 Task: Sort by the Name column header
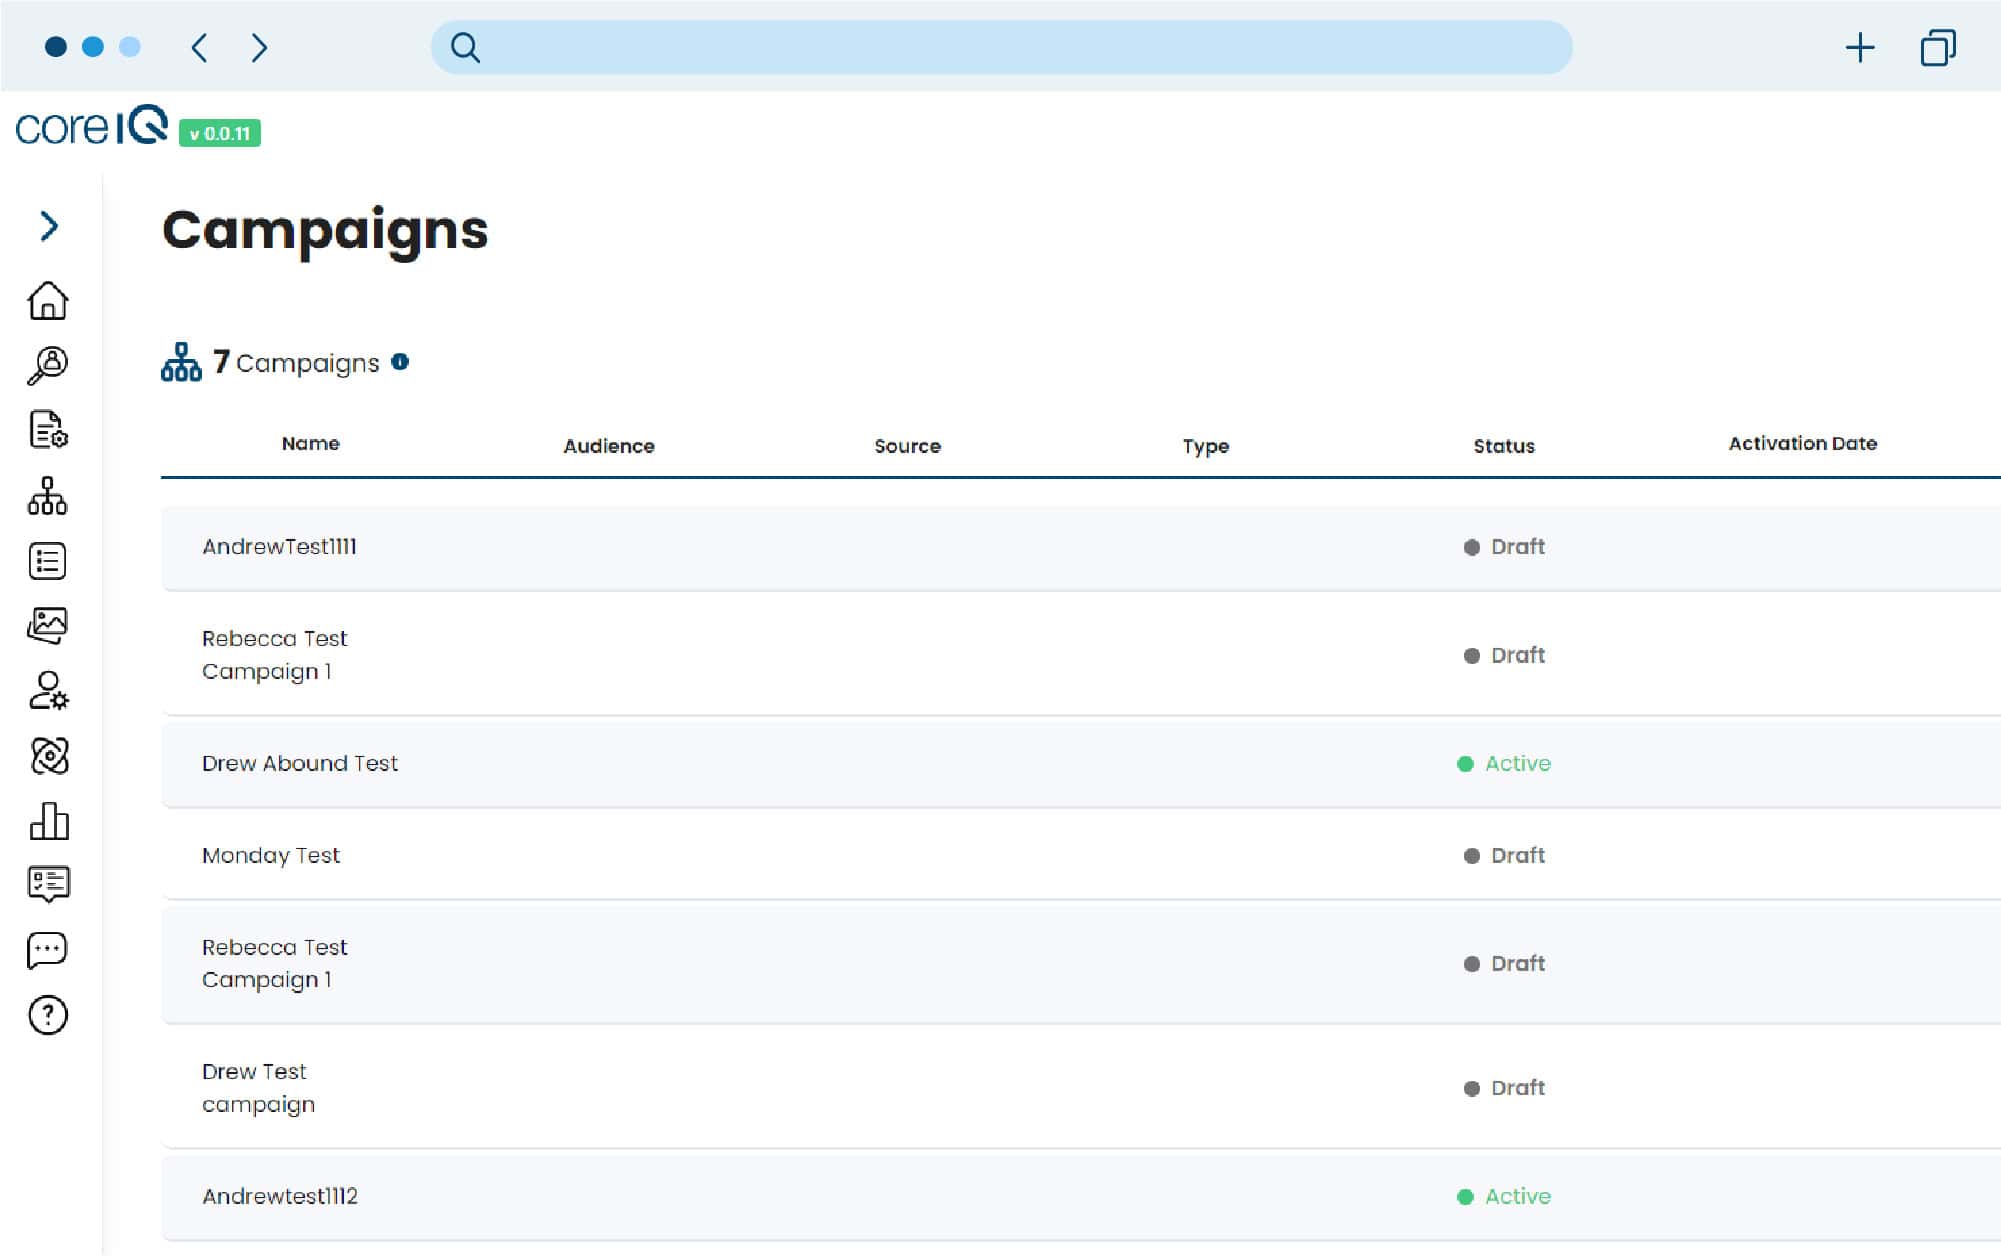310,444
